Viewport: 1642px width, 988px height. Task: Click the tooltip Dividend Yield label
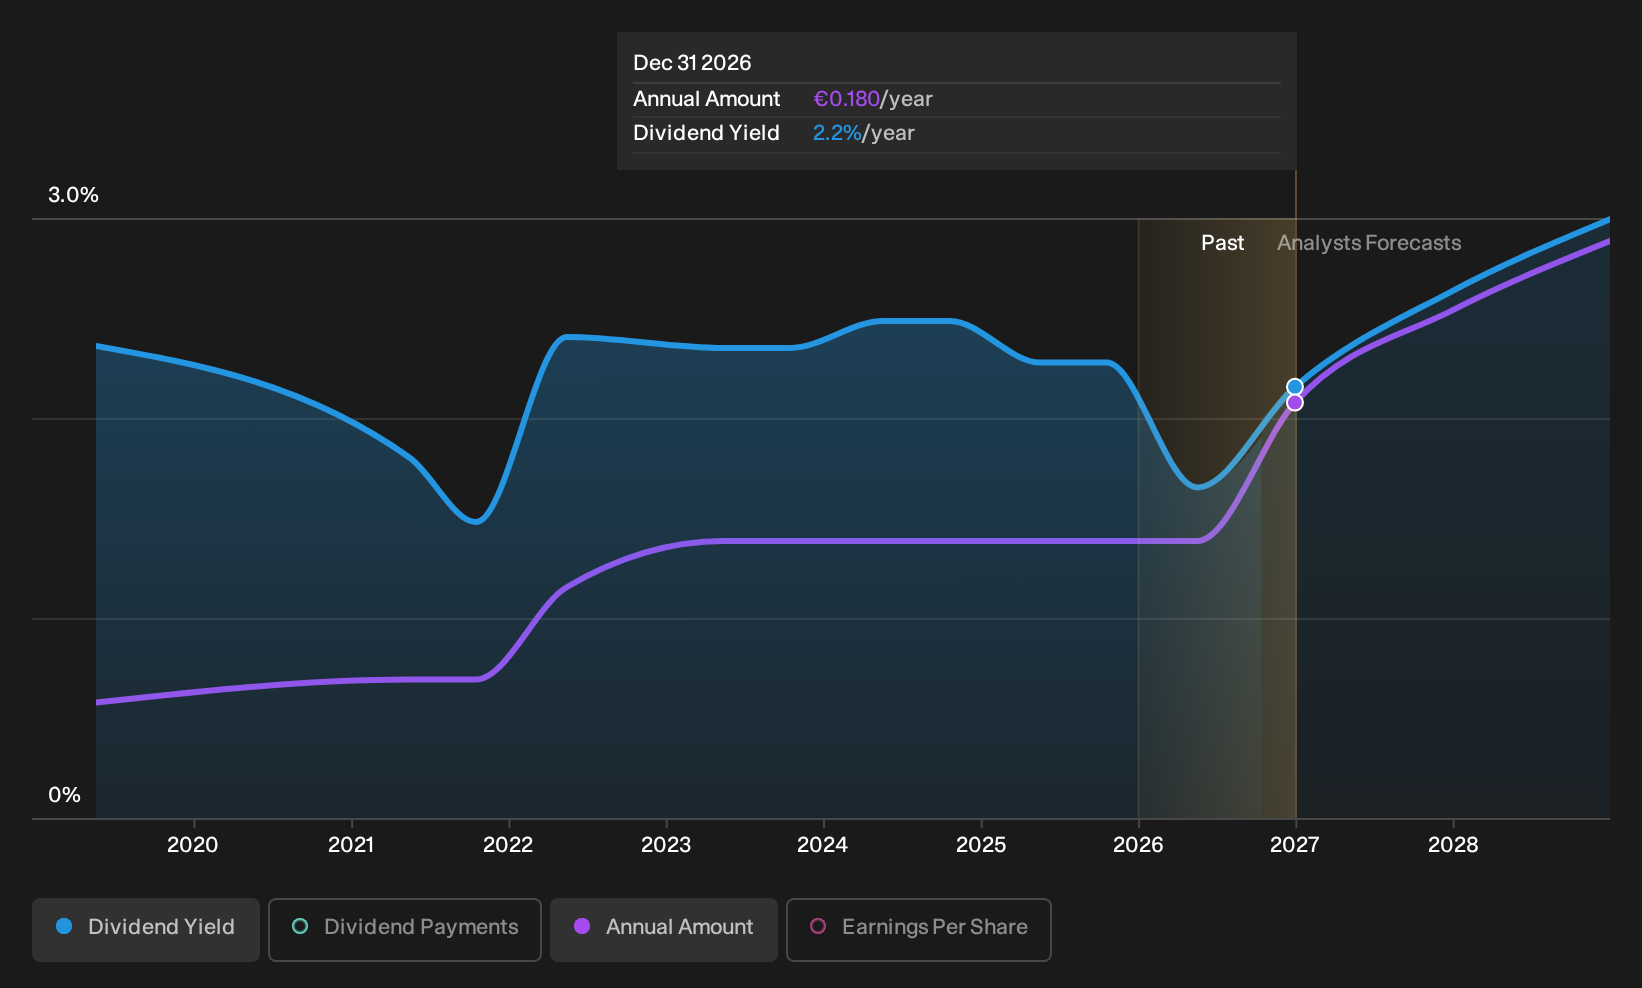coord(706,133)
